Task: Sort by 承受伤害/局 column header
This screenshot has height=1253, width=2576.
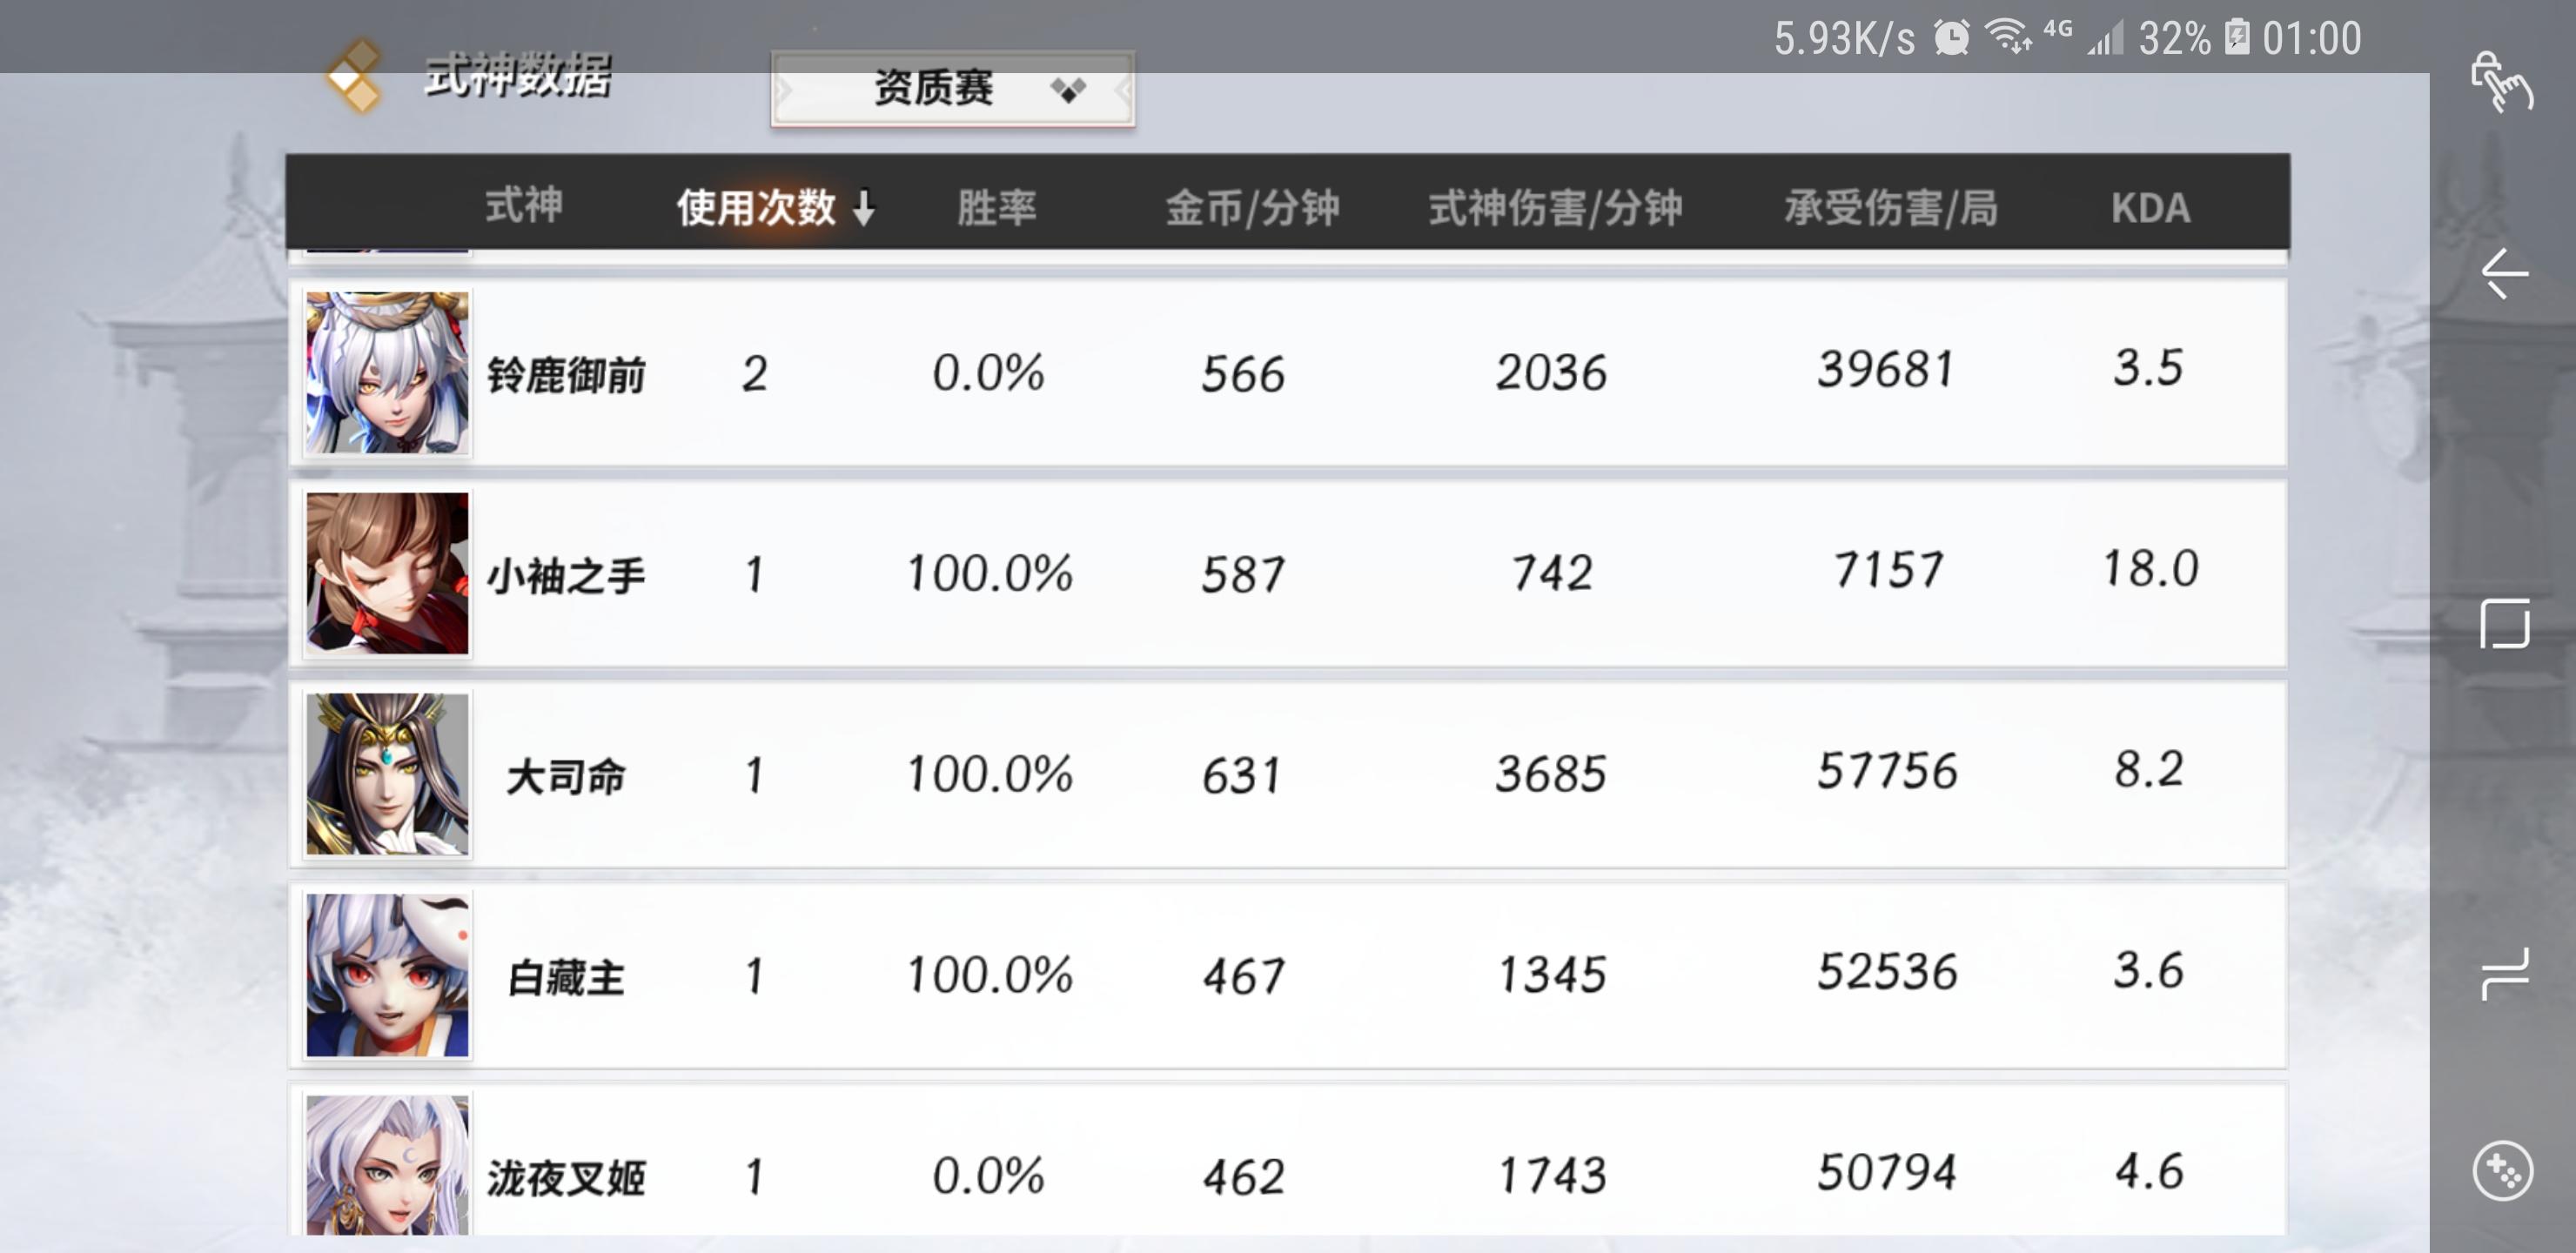Action: tap(1891, 208)
